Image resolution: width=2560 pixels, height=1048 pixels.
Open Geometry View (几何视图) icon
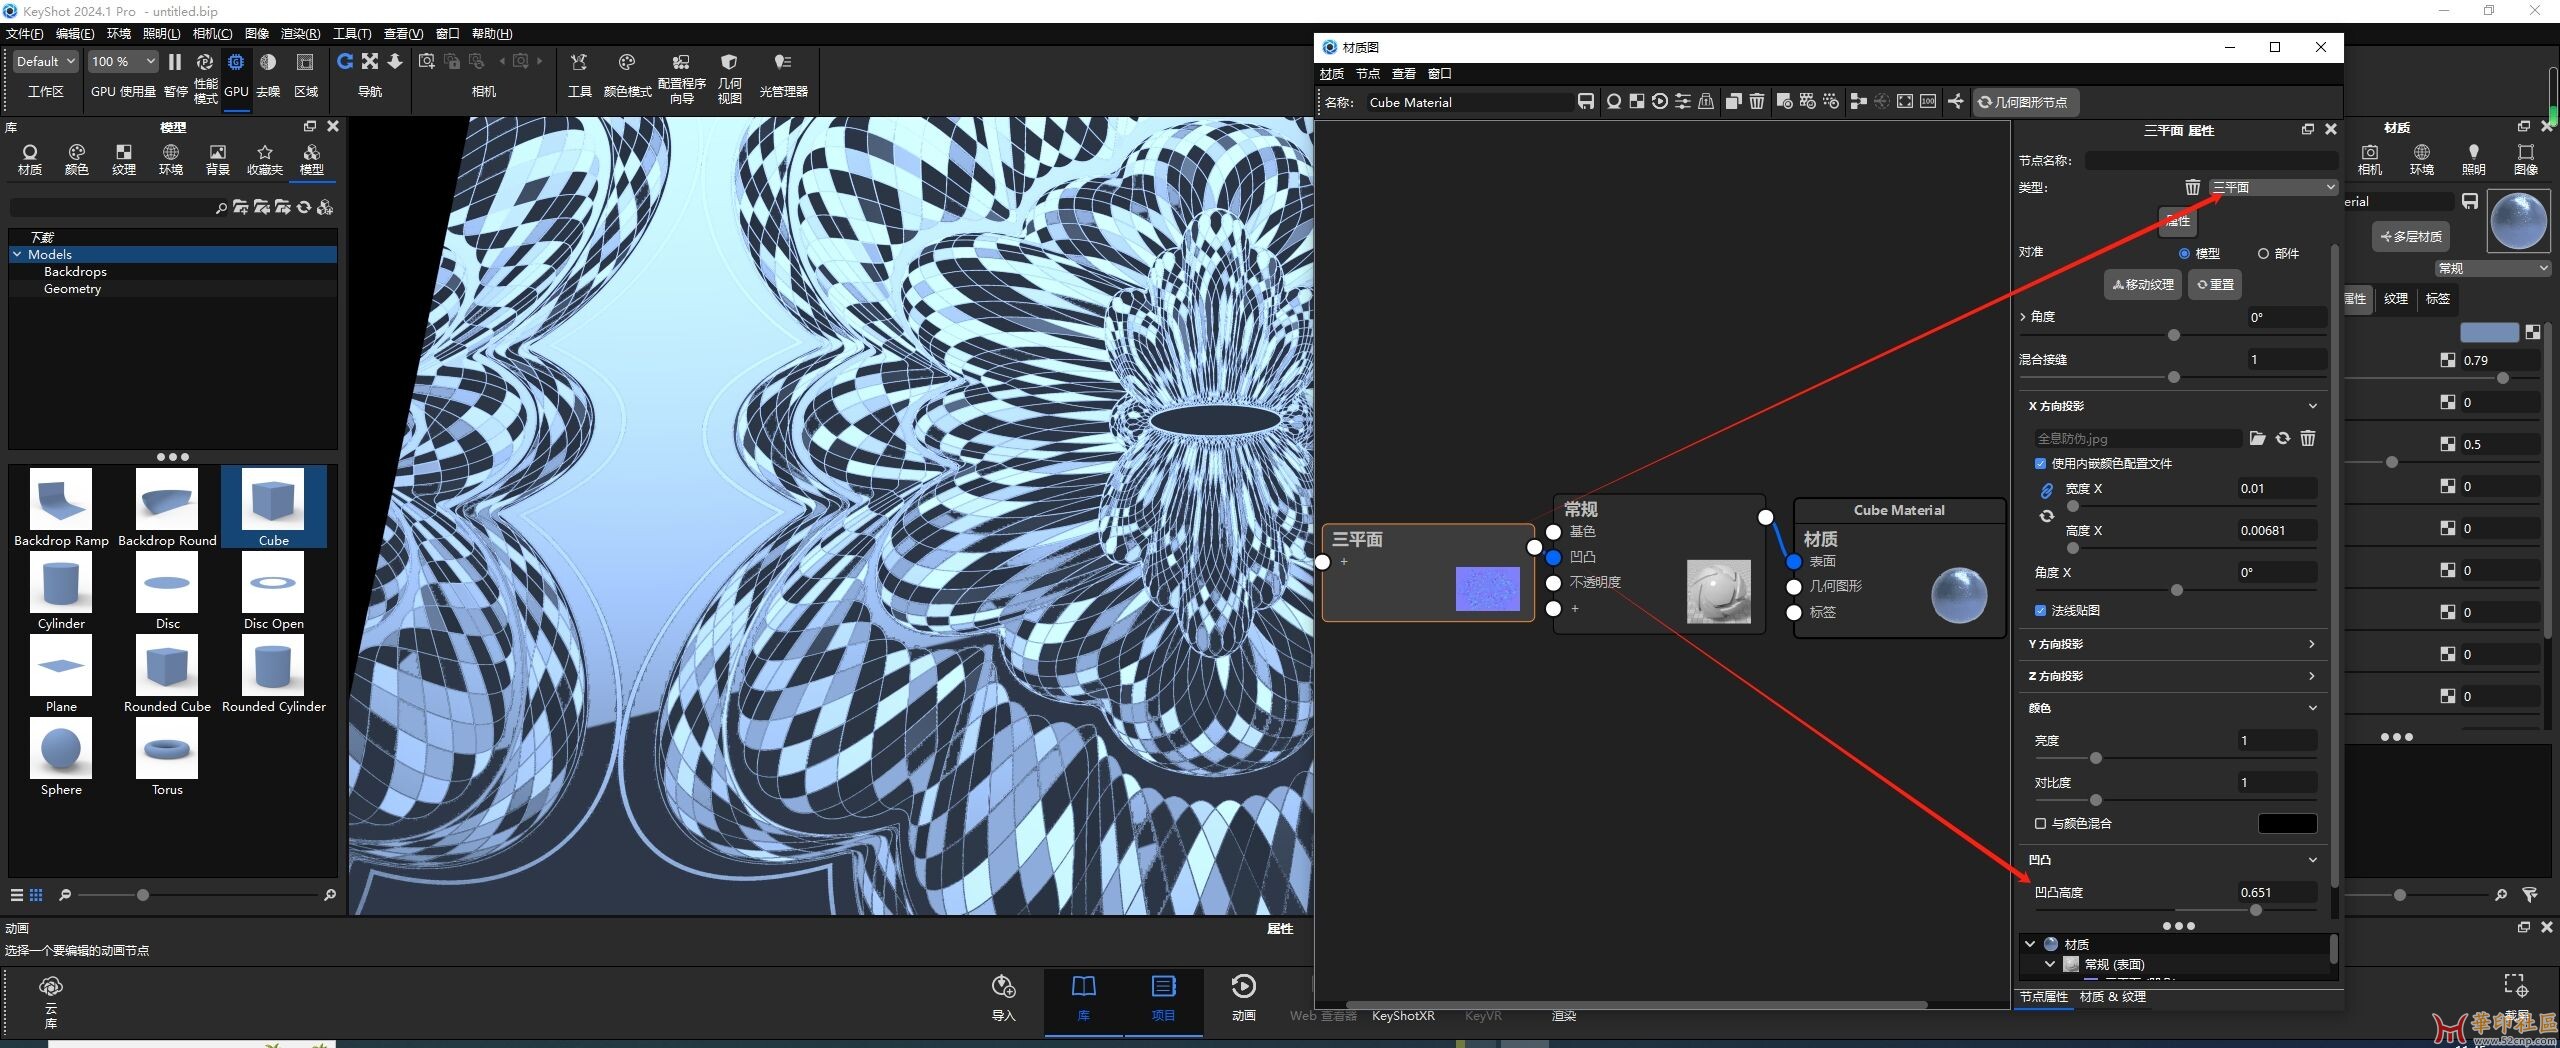click(729, 62)
